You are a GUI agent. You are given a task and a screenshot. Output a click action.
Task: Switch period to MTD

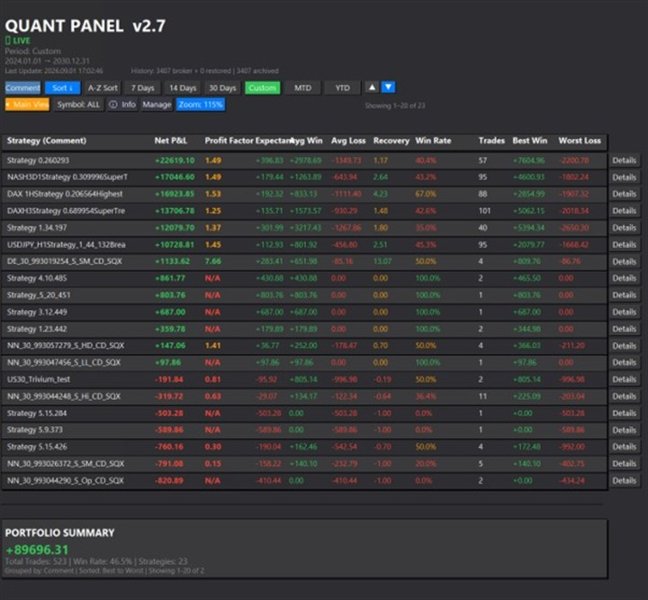(303, 88)
